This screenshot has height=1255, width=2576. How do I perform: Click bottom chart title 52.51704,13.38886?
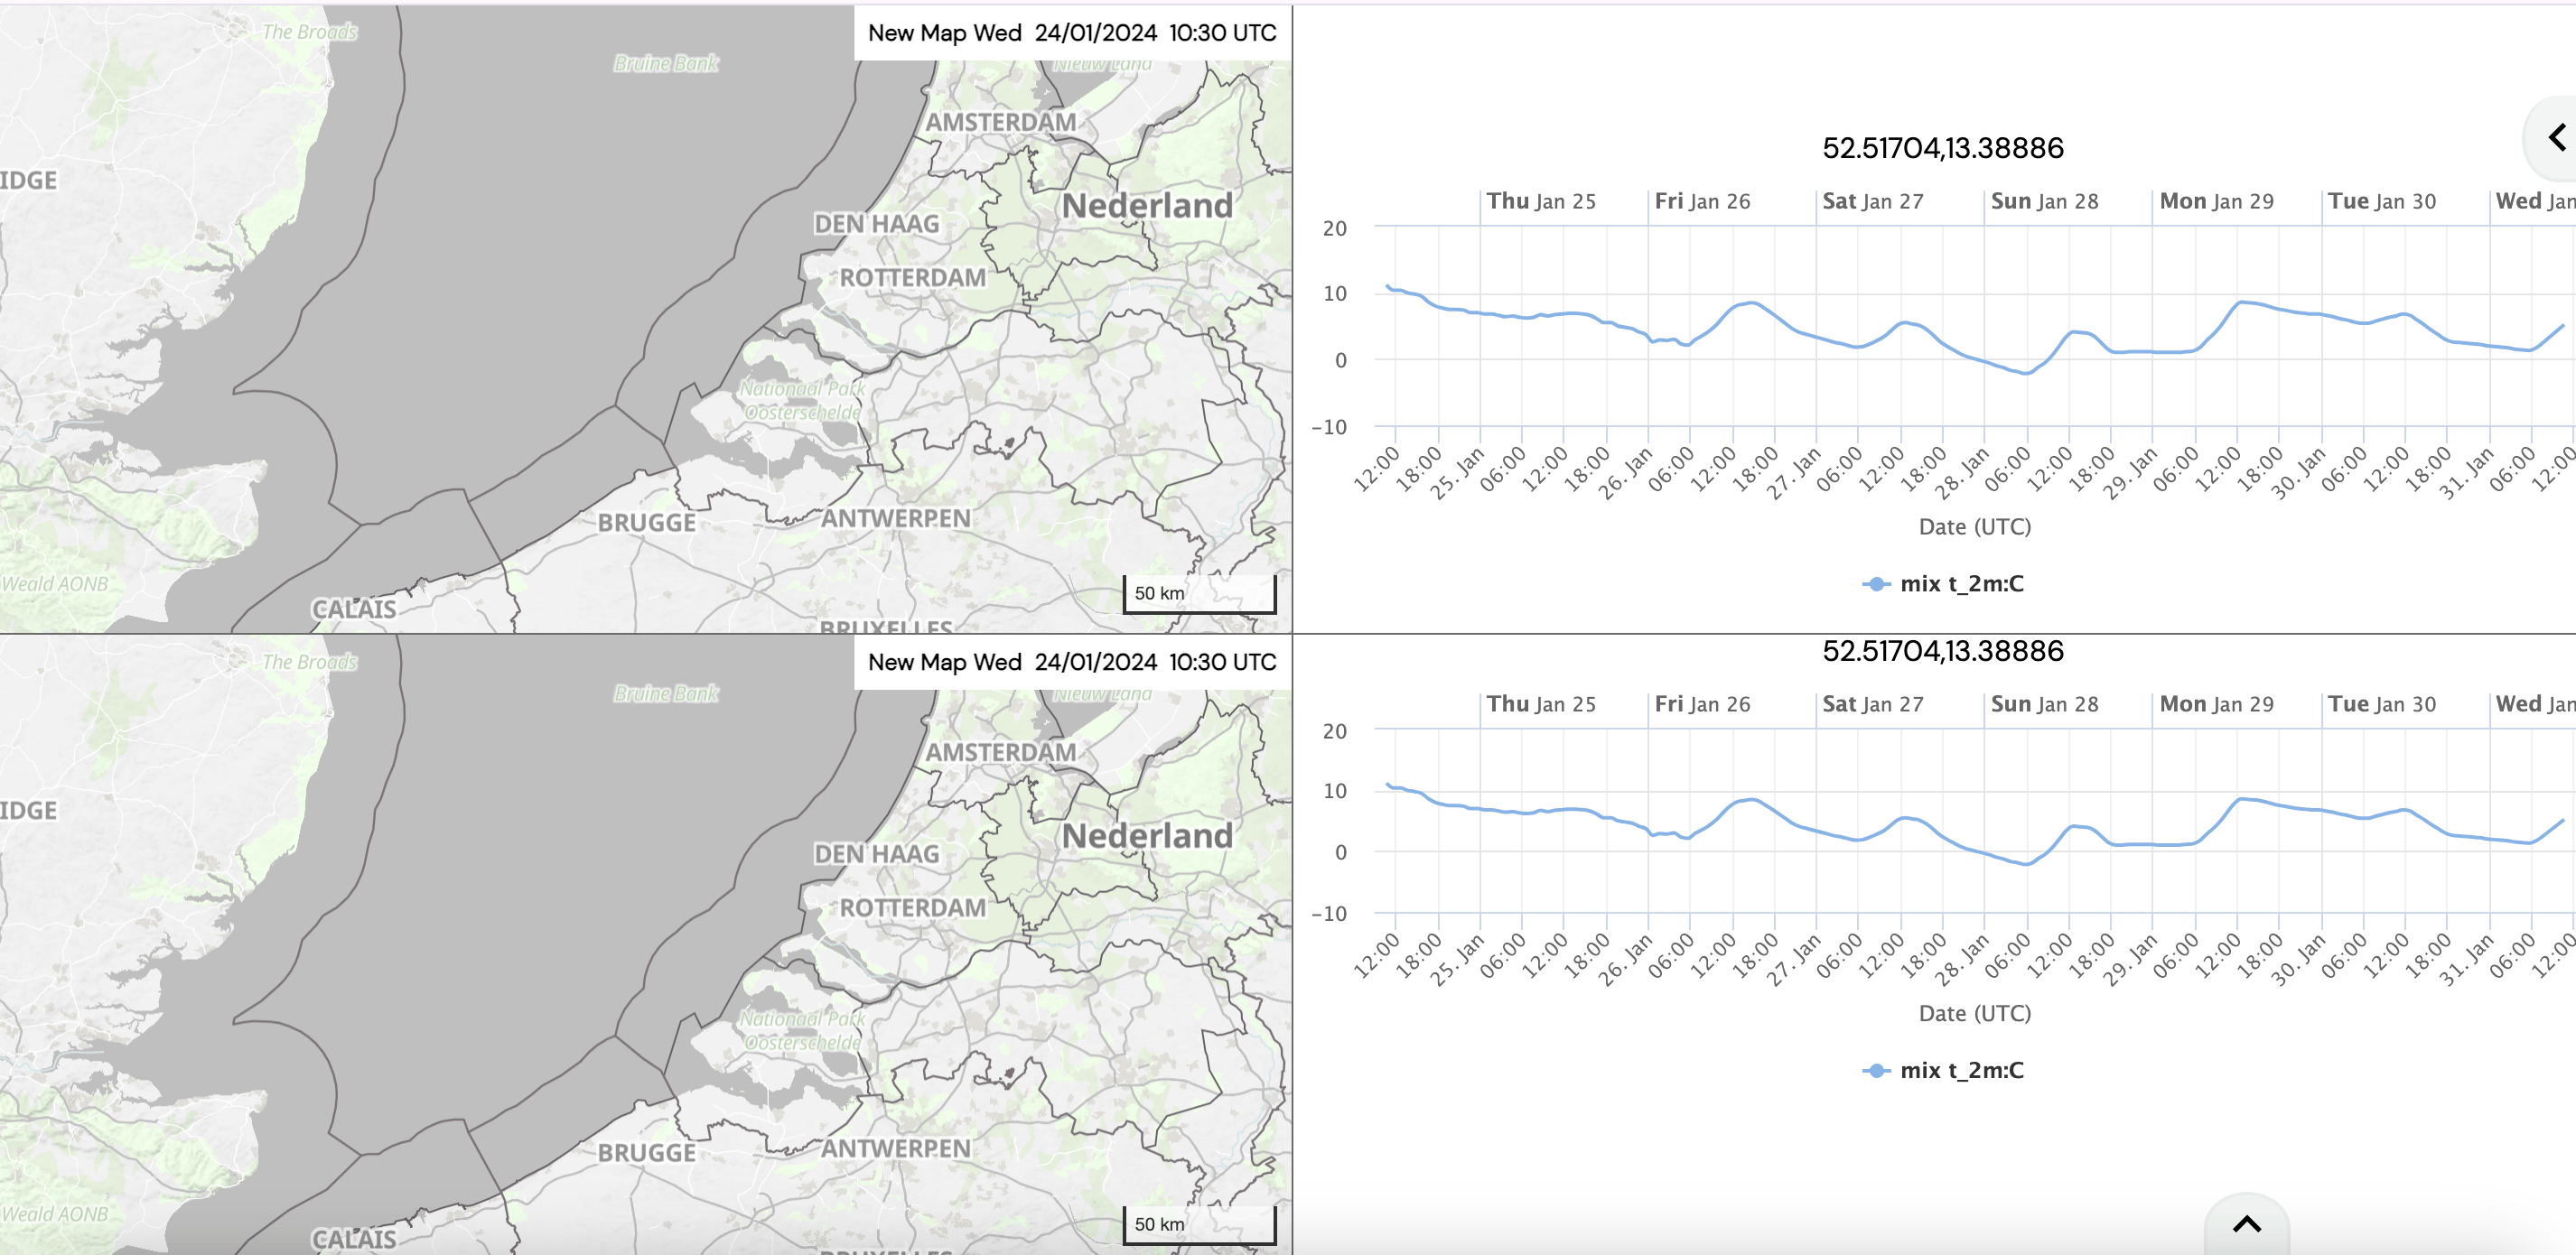click(1942, 651)
